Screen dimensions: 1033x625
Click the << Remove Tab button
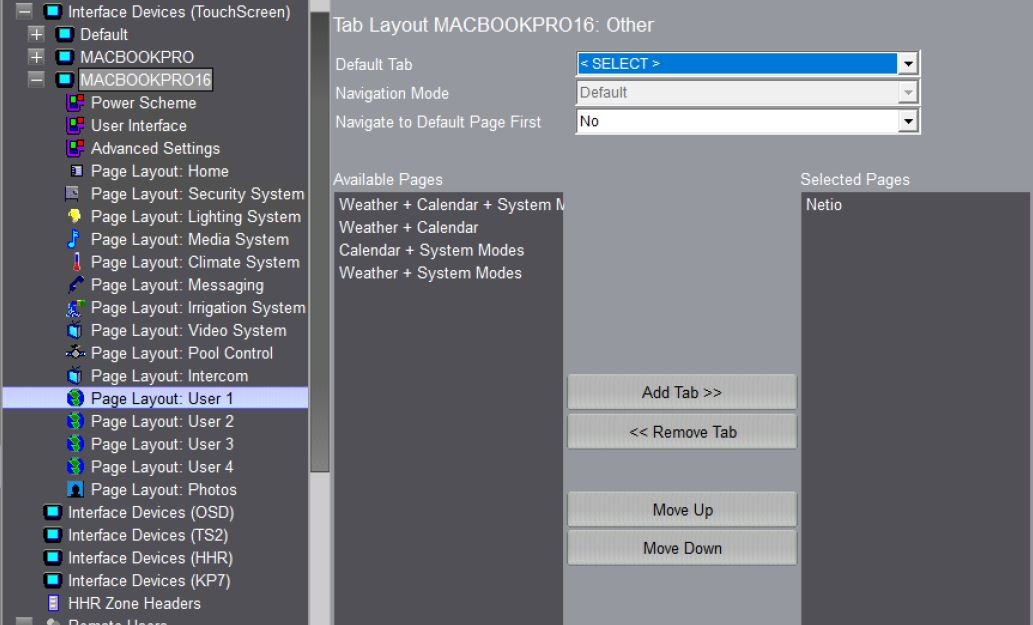(x=682, y=432)
